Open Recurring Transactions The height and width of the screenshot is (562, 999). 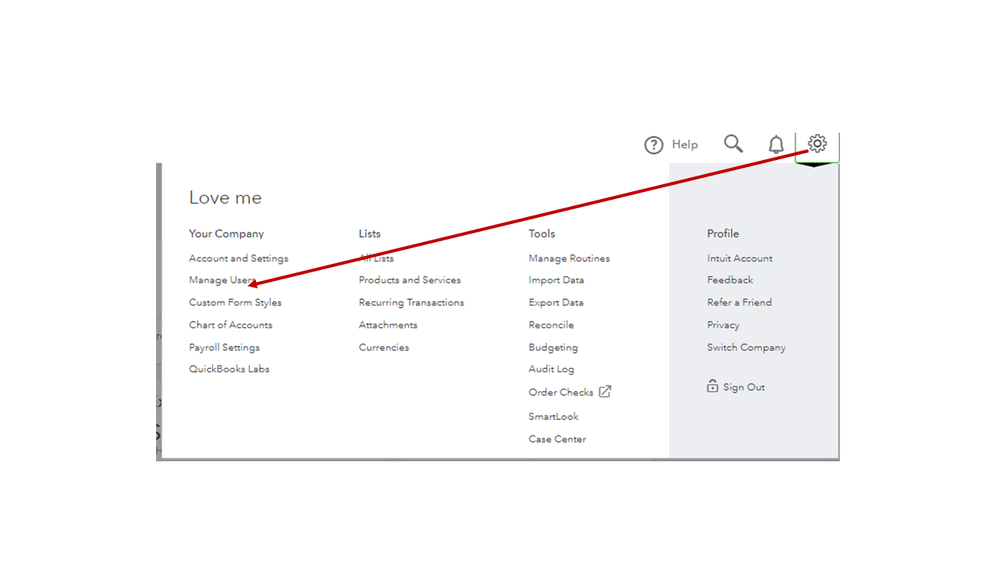[x=412, y=303]
